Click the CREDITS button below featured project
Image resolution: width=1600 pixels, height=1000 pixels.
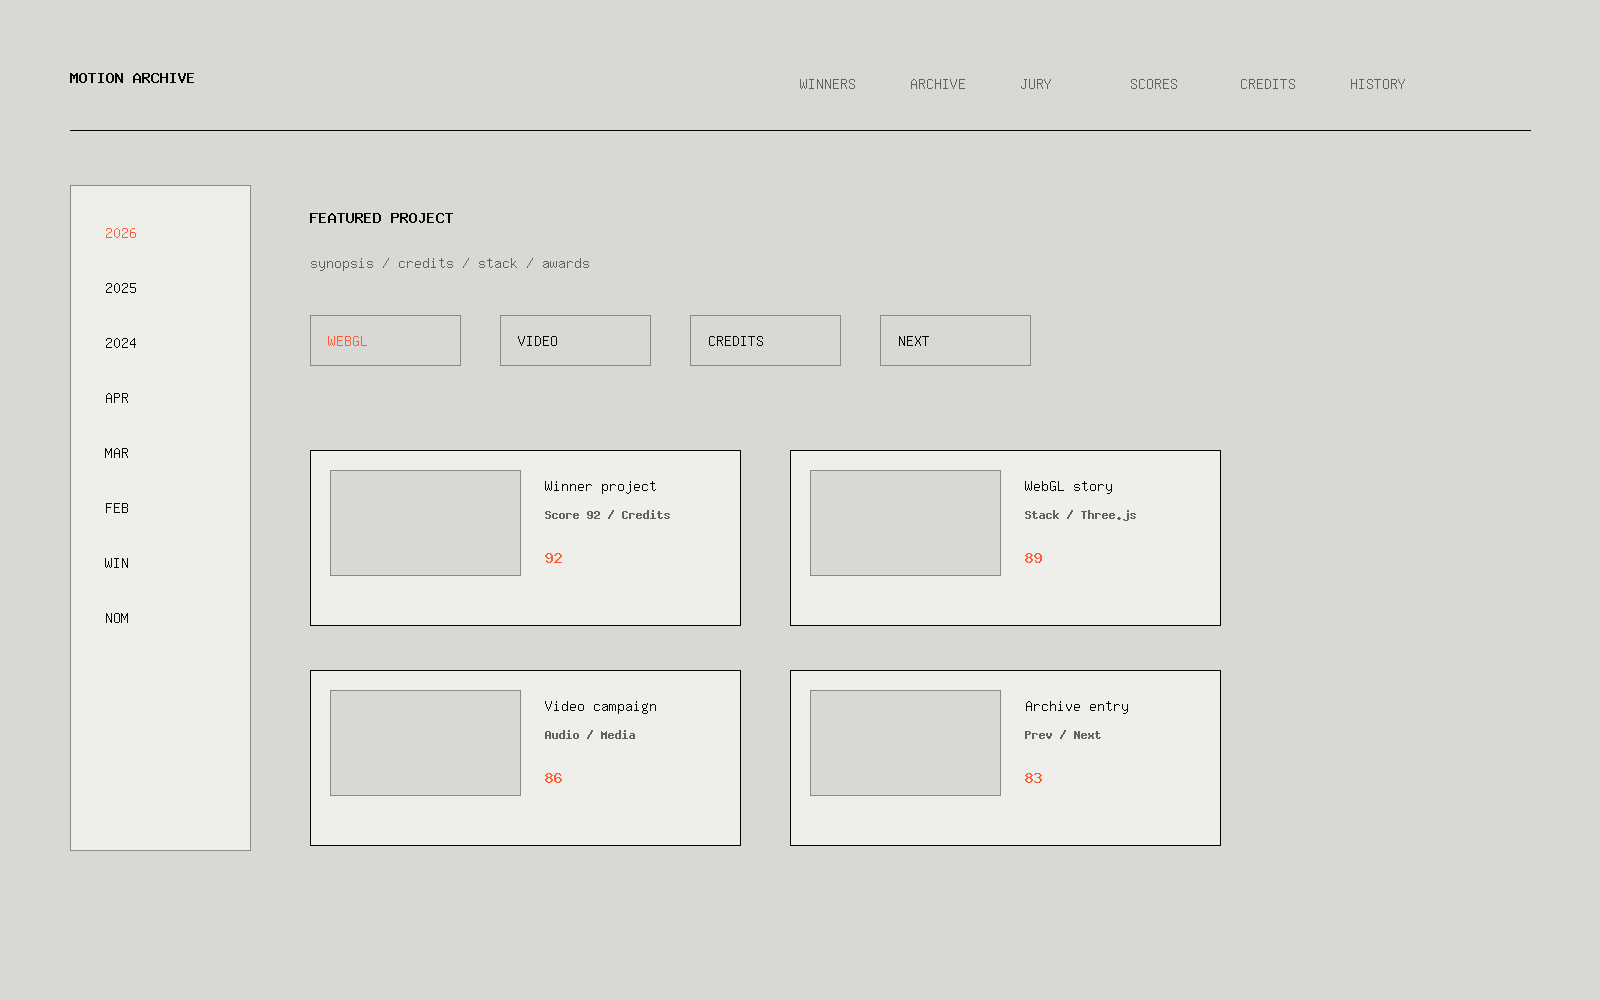(x=765, y=341)
